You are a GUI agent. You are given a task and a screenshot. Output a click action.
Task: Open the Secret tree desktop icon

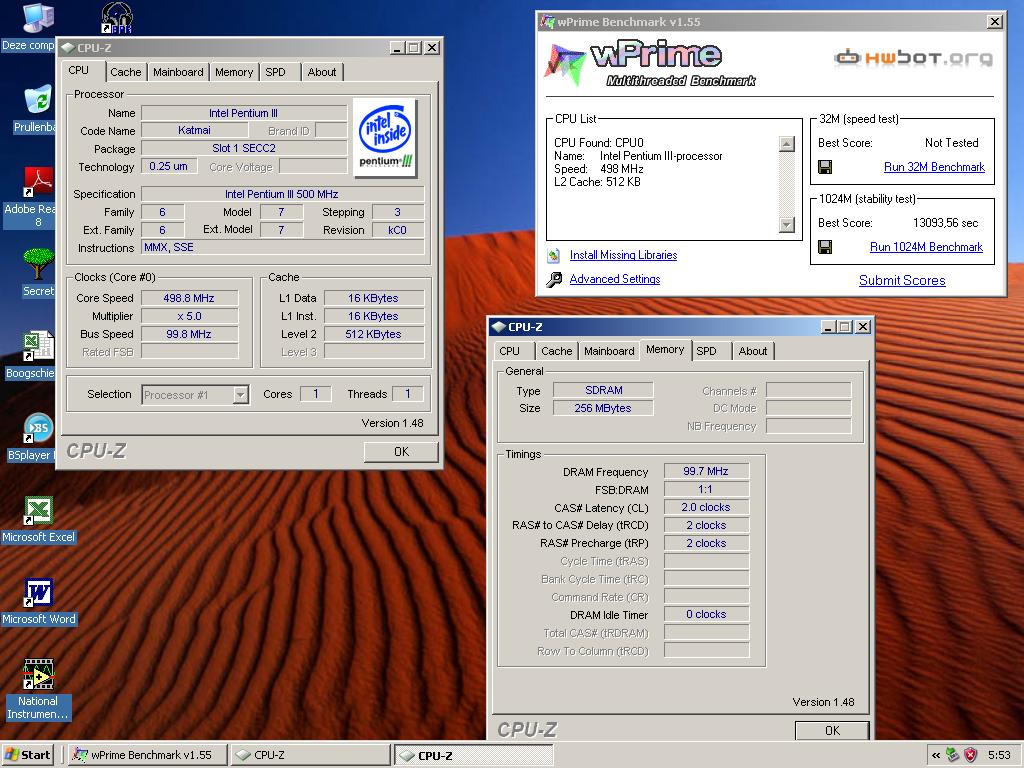click(38, 264)
